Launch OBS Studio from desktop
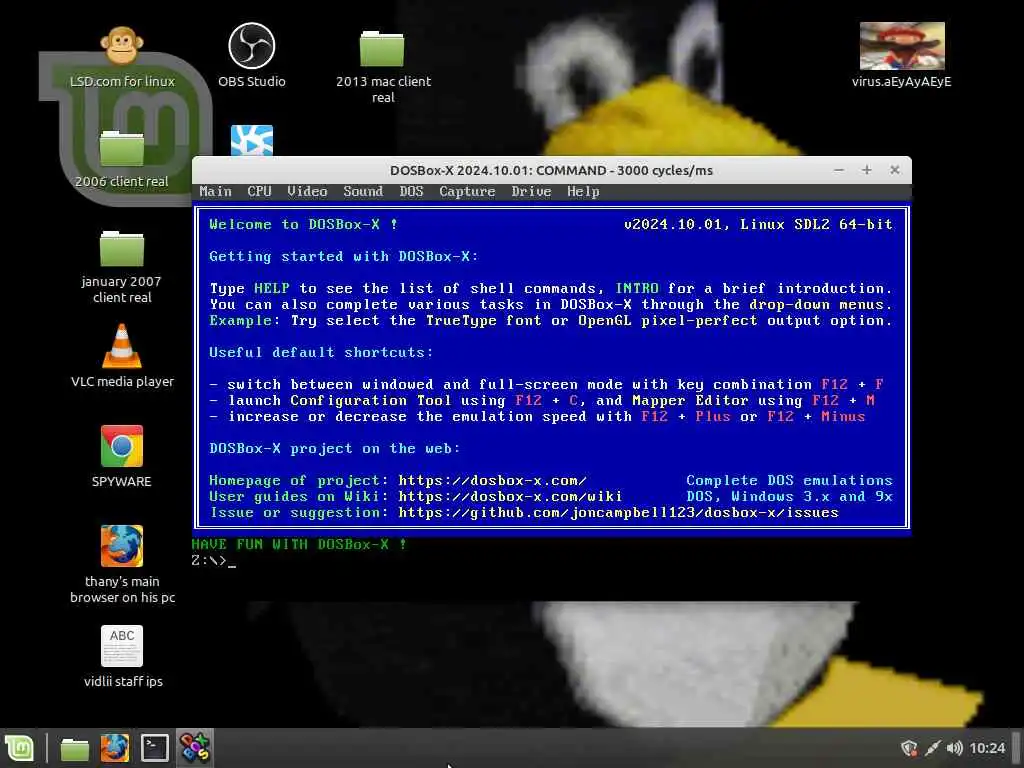The width and height of the screenshot is (1024, 768). click(x=251, y=46)
